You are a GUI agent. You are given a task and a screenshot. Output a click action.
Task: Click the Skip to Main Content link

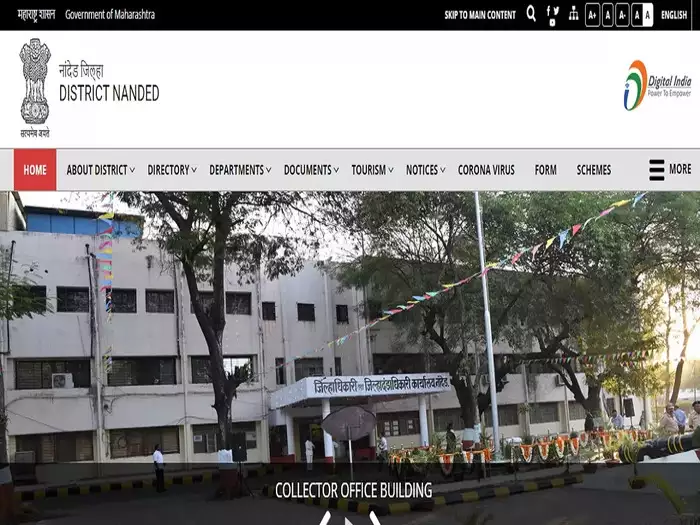[x=480, y=15]
